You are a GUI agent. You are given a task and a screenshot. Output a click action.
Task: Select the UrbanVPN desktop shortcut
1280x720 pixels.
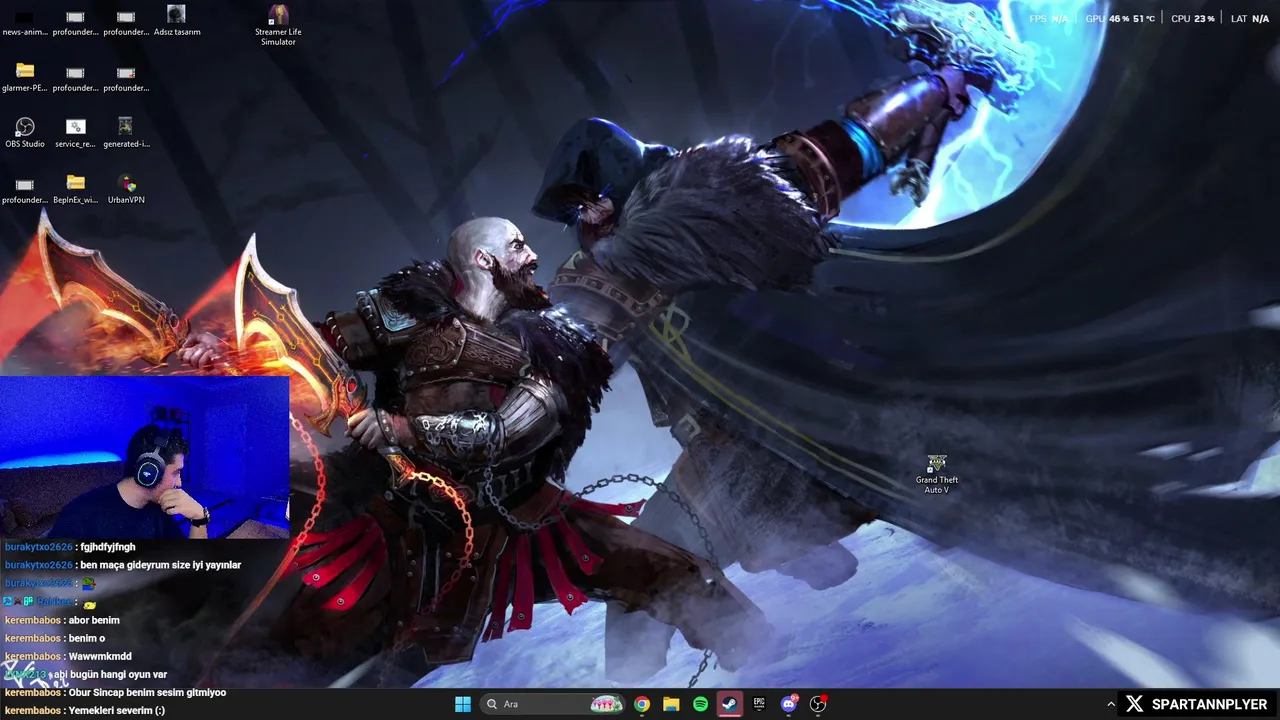pyautogui.click(x=126, y=189)
